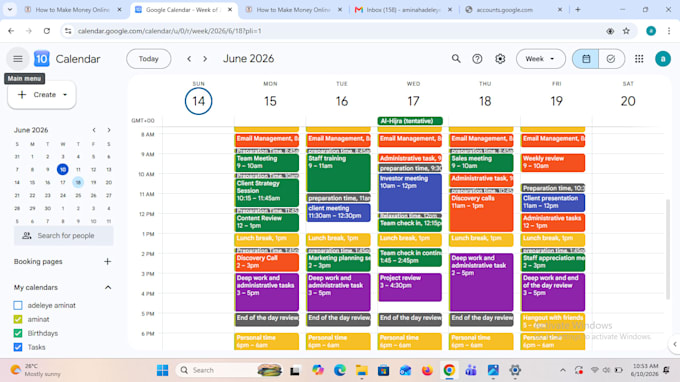Image resolution: width=680 pixels, height=382 pixels.
Task: Enable the adeleye aminat calendar checkbox
Action: coord(18,305)
